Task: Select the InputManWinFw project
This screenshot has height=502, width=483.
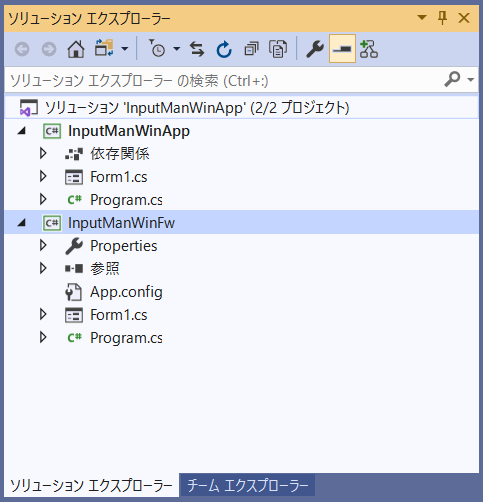Action: tap(121, 223)
